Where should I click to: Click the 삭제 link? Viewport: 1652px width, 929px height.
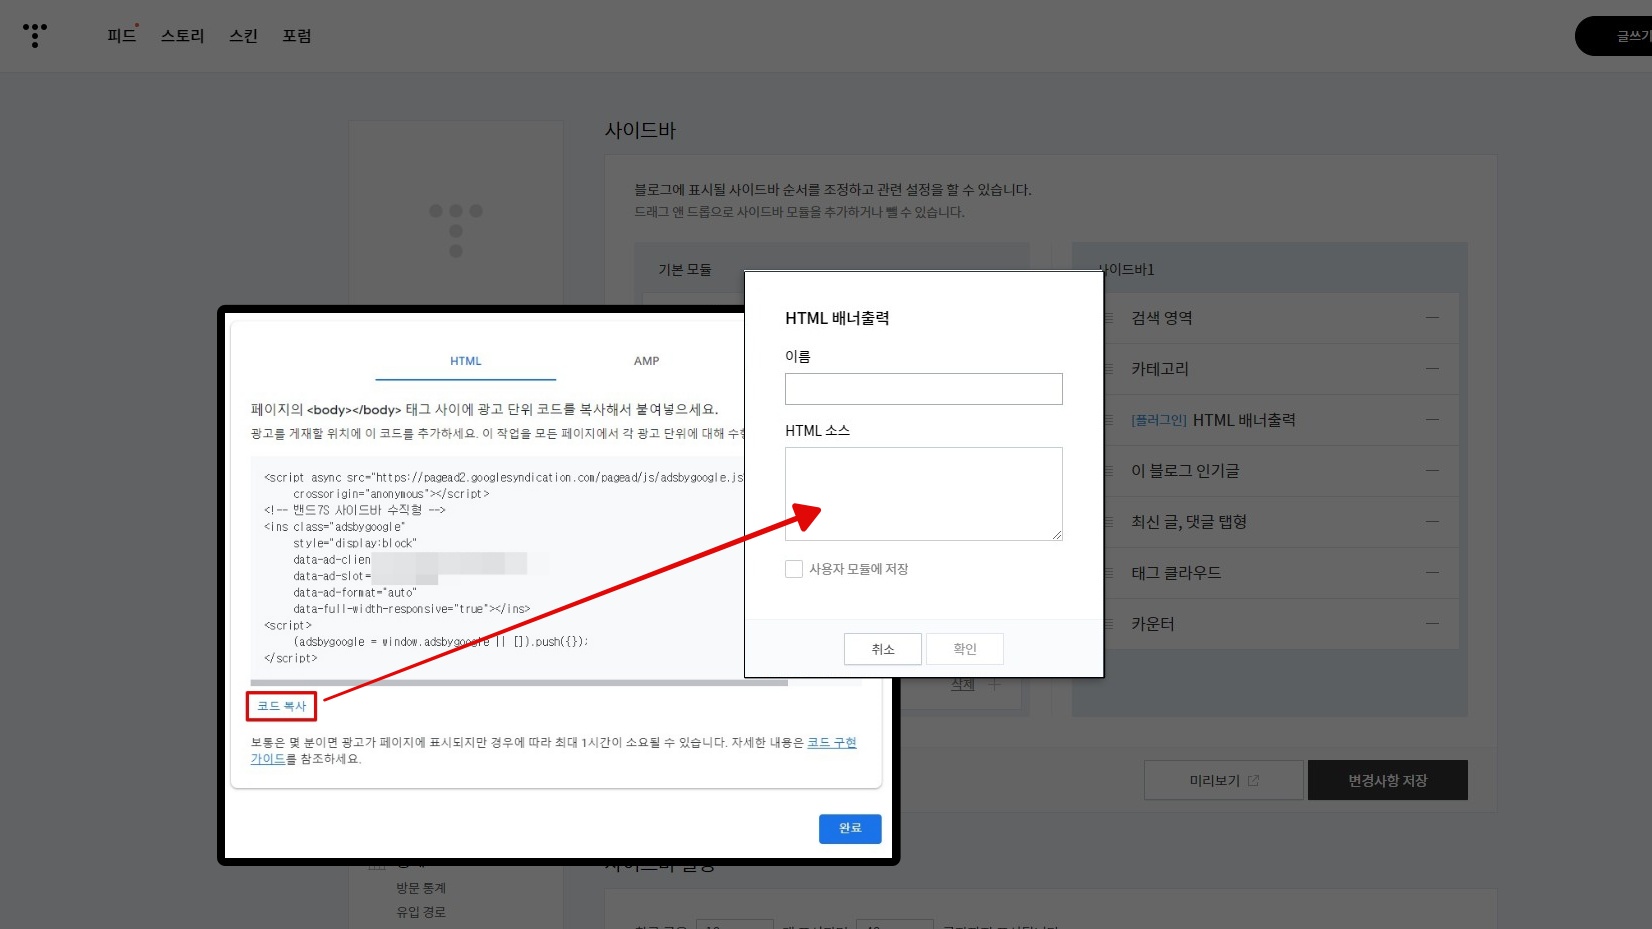coord(963,685)
